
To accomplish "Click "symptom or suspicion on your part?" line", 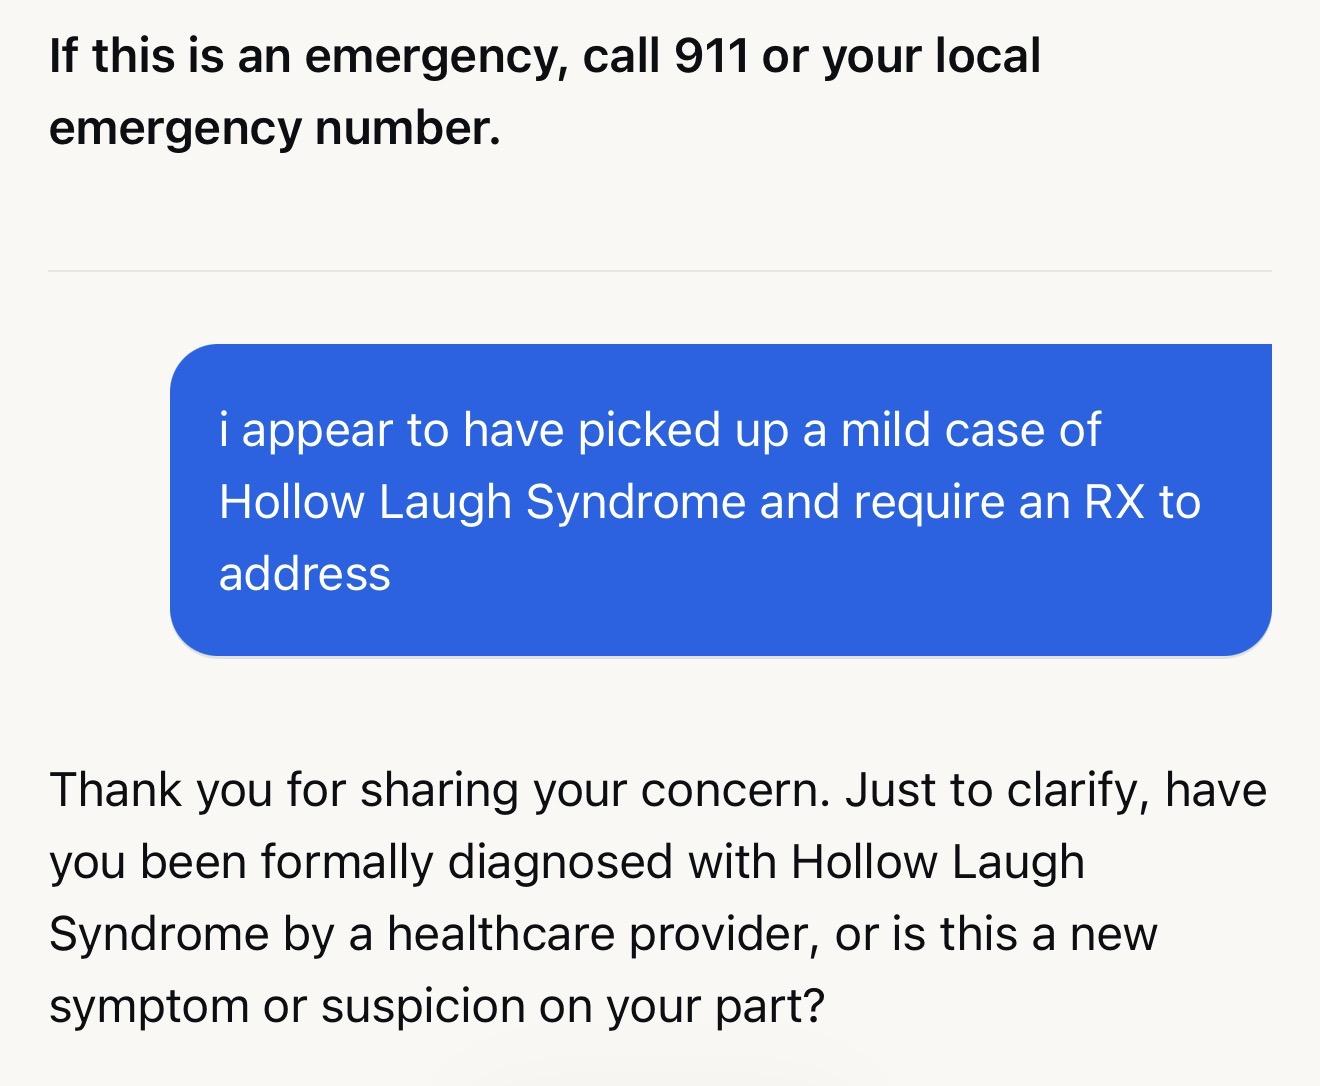I will pyautogui.click(x=438, y=1006).
